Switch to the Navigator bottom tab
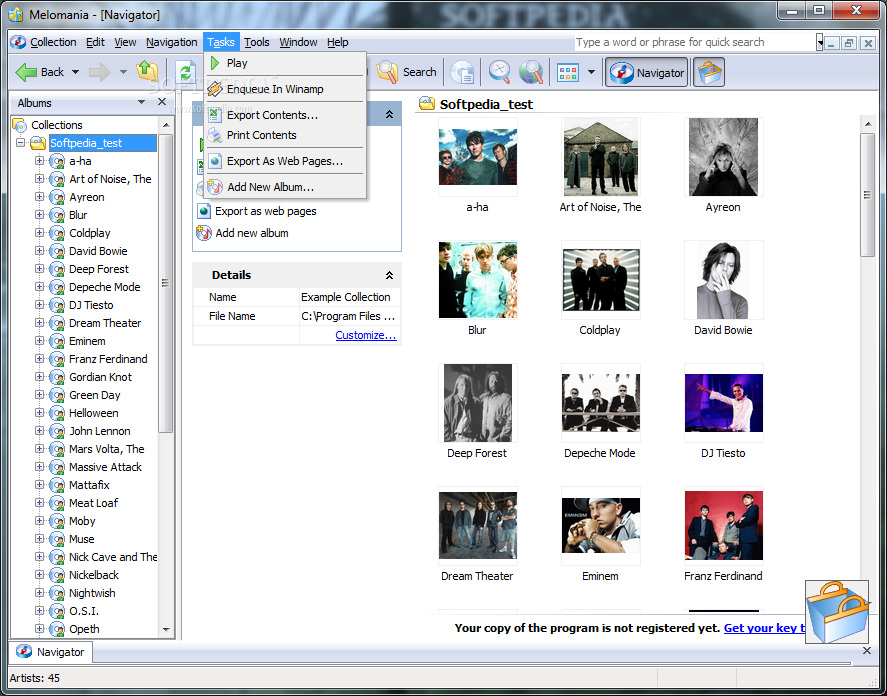Screen dimensions: 887x696 click(50, 652)
